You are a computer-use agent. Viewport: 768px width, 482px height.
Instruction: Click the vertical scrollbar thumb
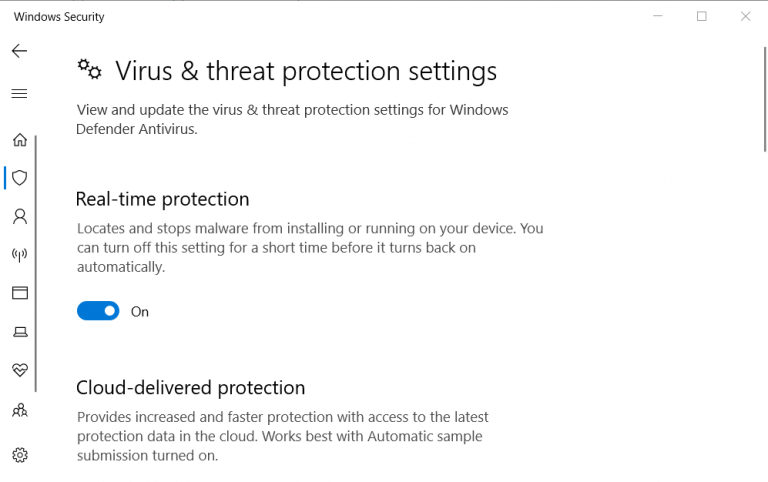(764, 100)
